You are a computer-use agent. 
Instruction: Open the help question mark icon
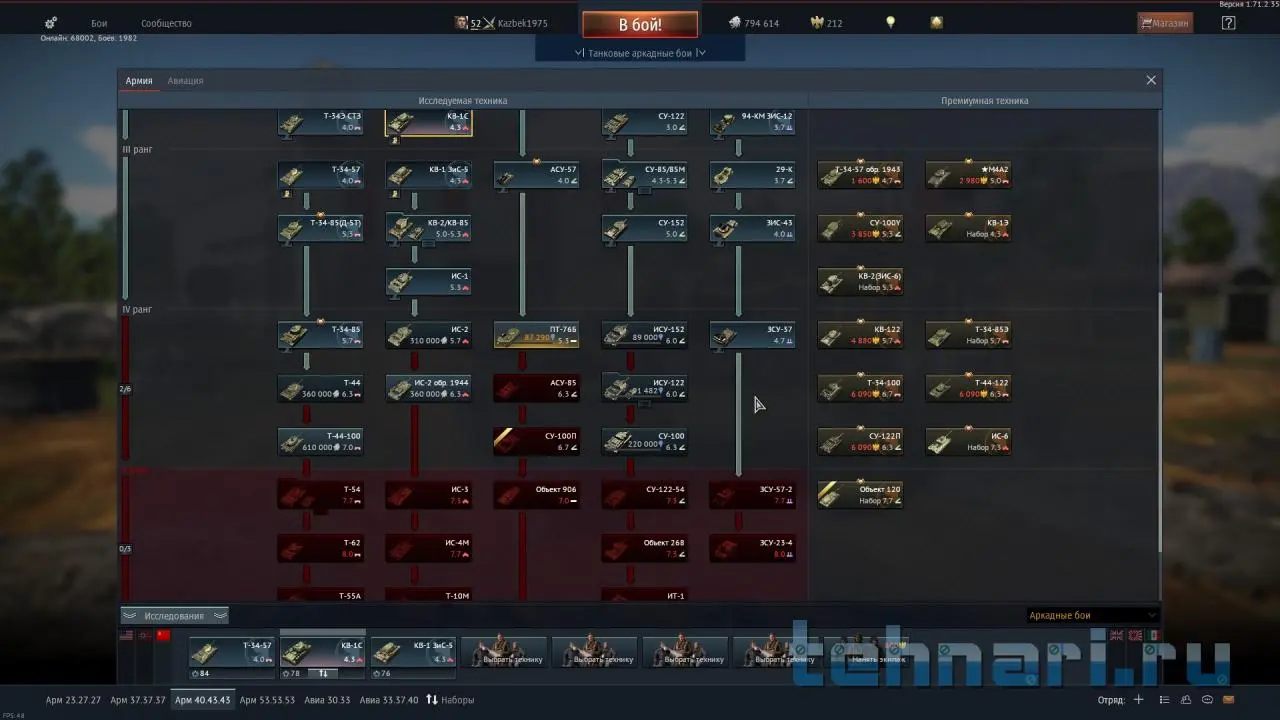[x=1229, y=23]
